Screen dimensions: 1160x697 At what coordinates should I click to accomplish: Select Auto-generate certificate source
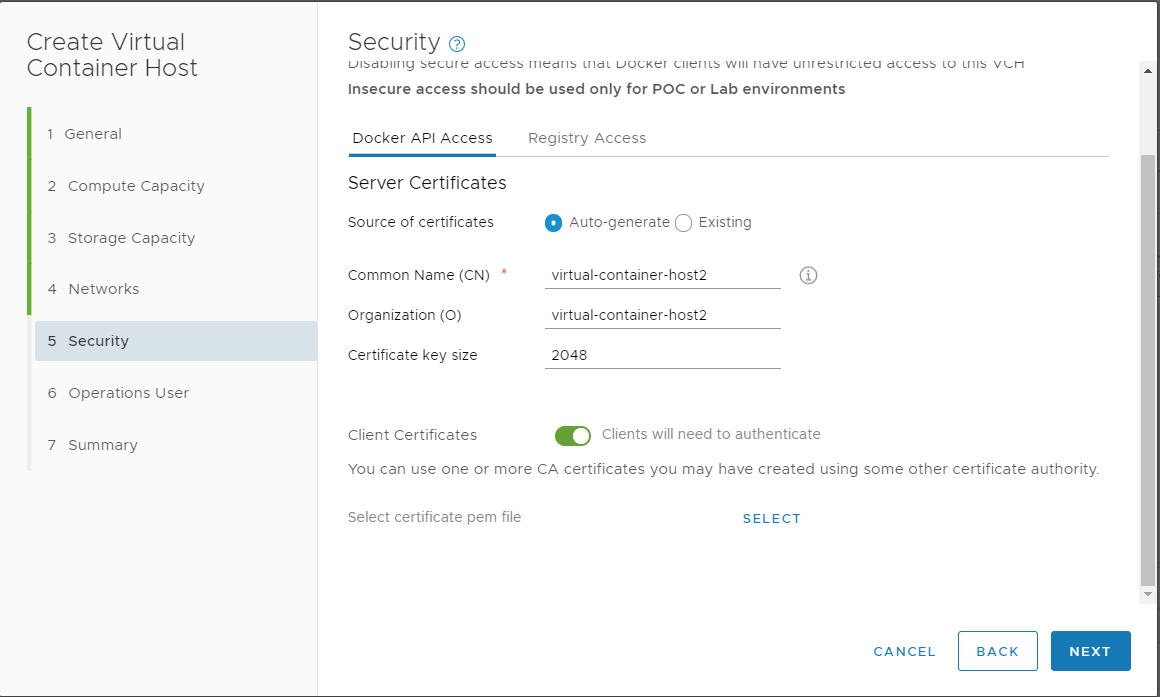553,223
